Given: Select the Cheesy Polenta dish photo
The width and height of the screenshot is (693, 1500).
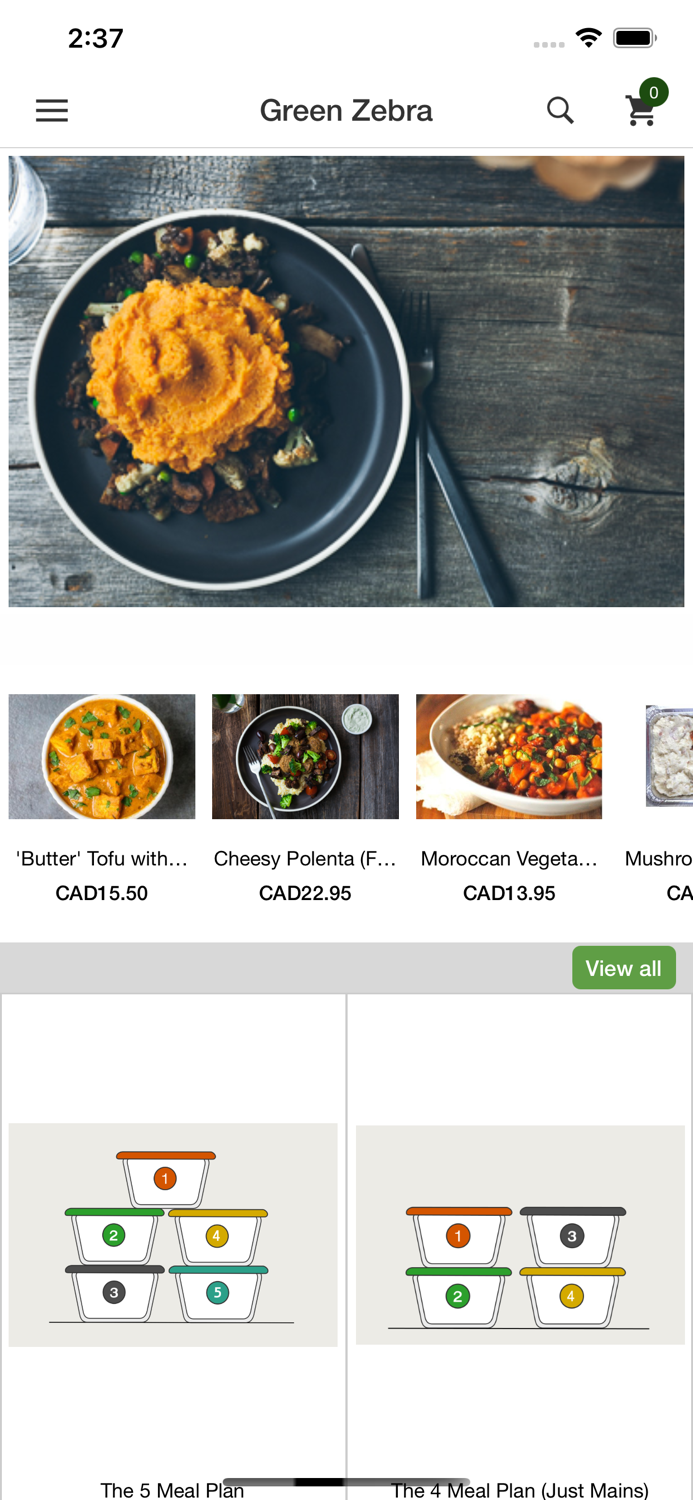Looking at the screenshot, I should (x=305, y=757).
